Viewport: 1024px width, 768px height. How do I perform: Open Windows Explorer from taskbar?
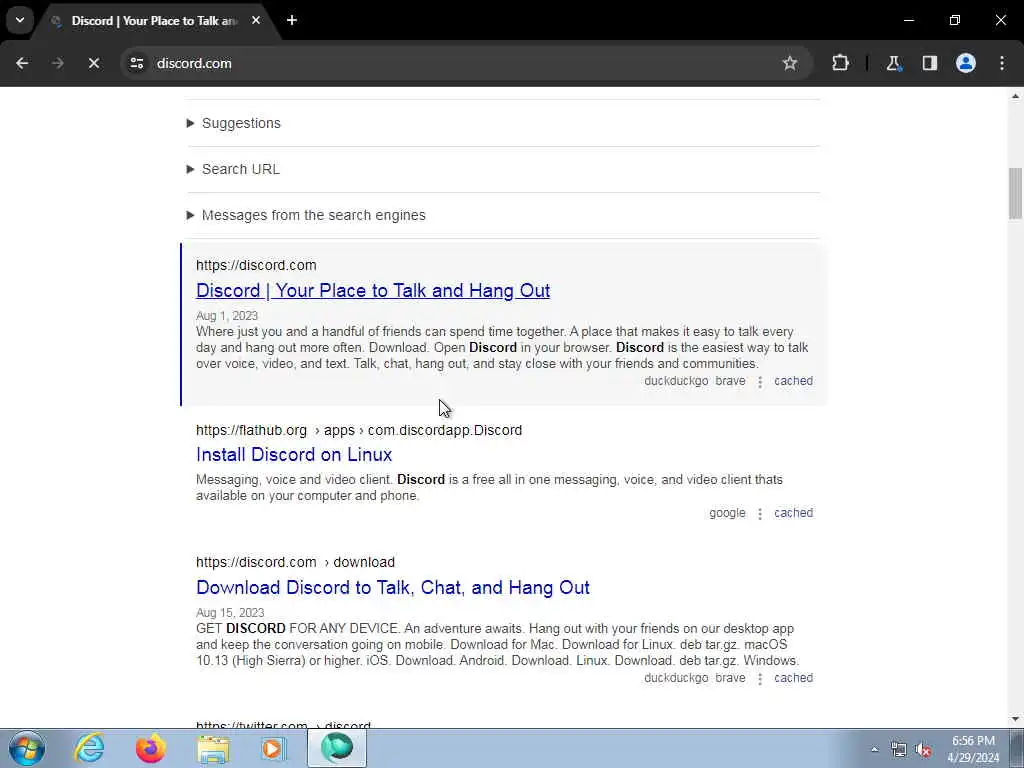coord(214,748)
